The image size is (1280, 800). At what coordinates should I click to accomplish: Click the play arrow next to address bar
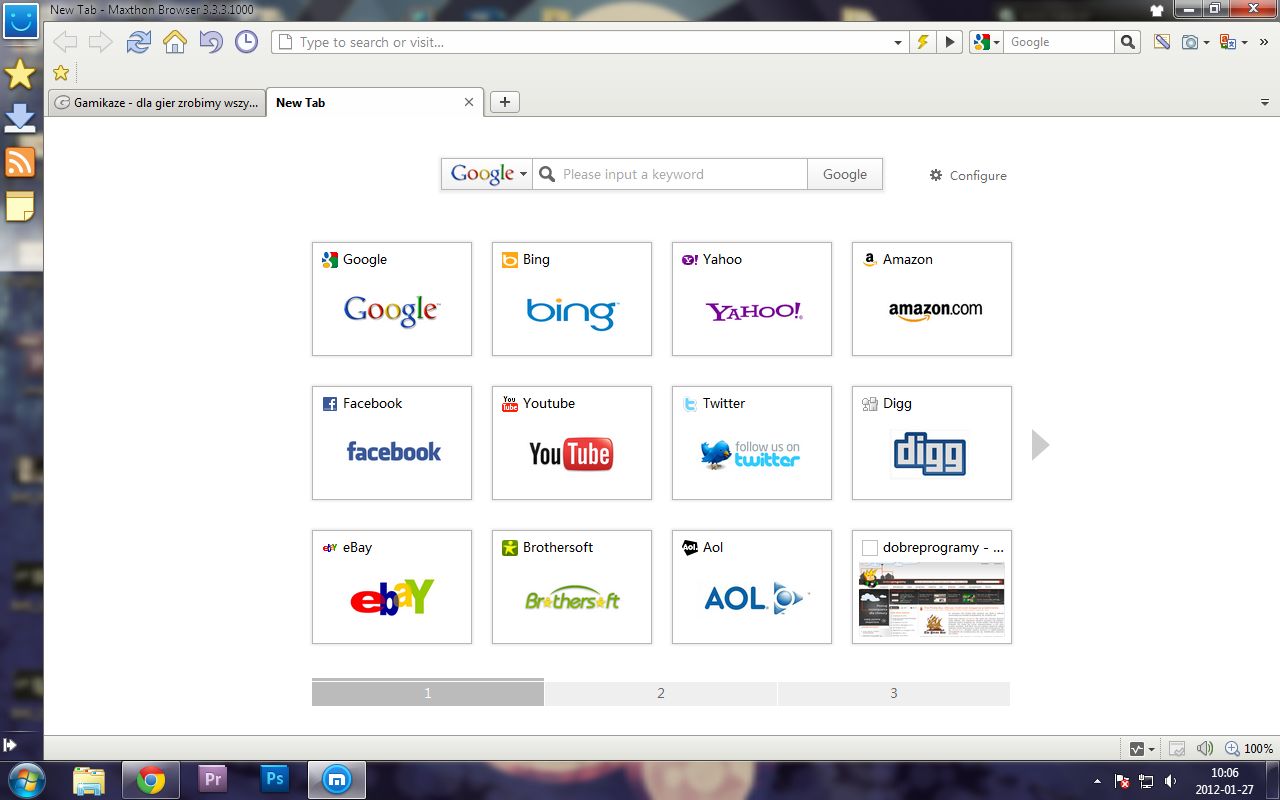(x=949, y=42)
